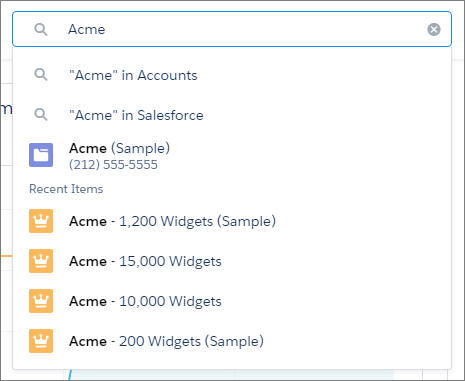The width and height of the screenshot is (465, 381).
Task: Open Acme - 200 Widgets (Sample) opportunity
Action: (x=232, y=341)
